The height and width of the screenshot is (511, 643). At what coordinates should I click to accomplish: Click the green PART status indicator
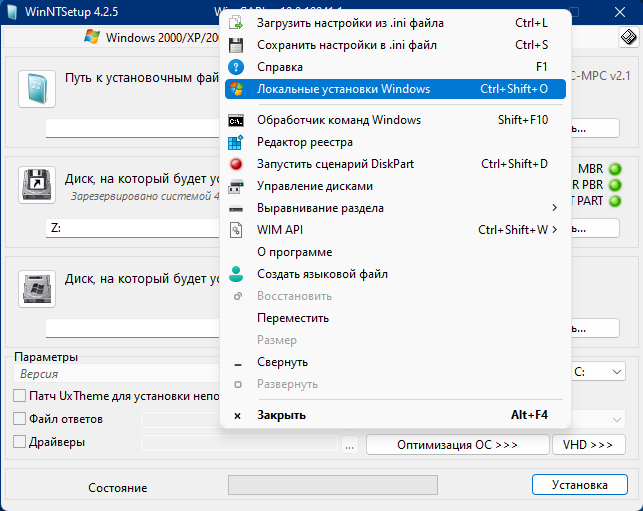click(x=615, y=201)
